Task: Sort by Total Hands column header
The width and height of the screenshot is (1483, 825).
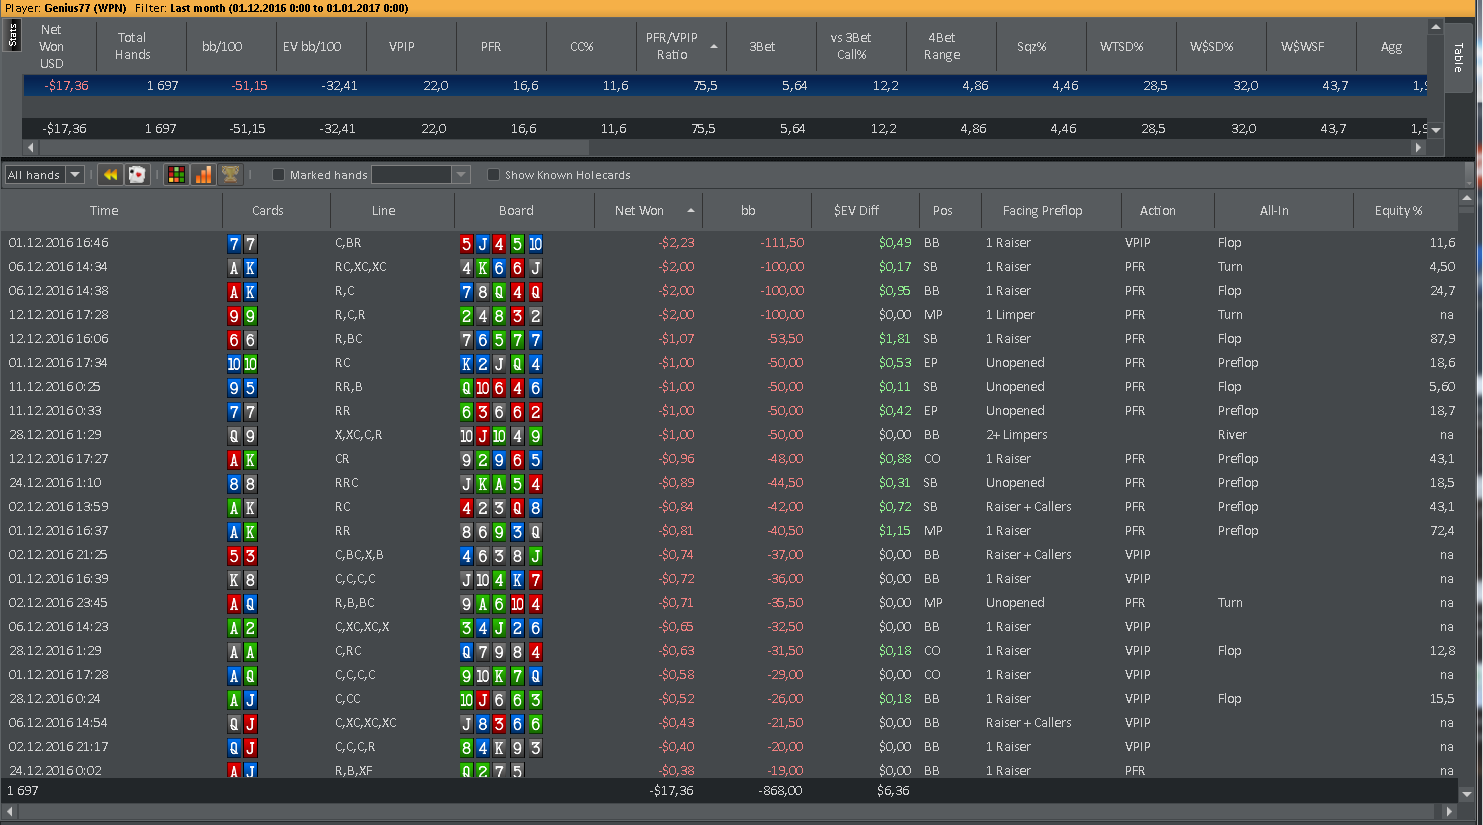Action: pos(132,46)
